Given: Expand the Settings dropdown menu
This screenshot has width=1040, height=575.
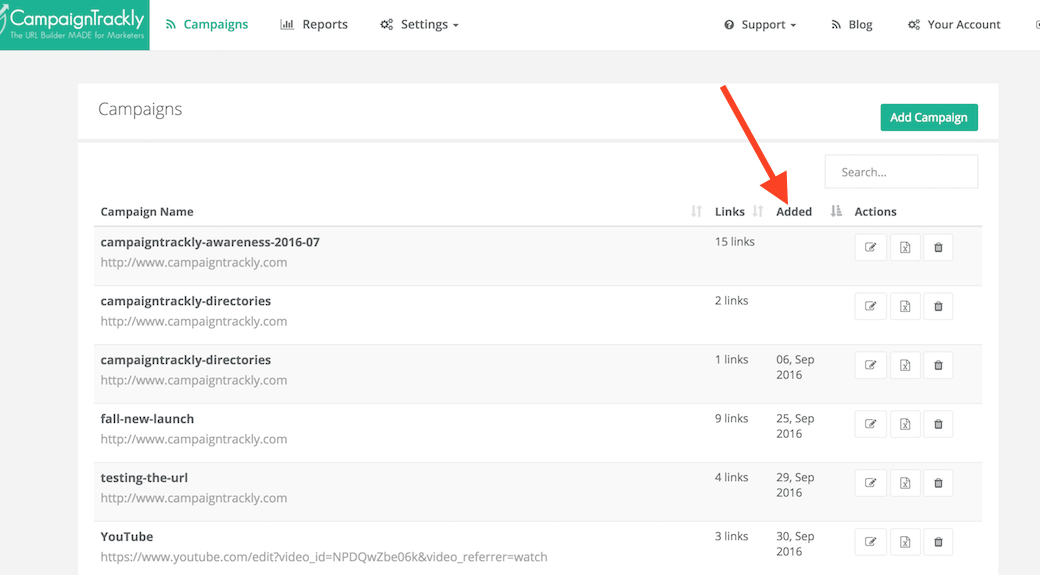Looking at the screenshot, I should (420, 25).
